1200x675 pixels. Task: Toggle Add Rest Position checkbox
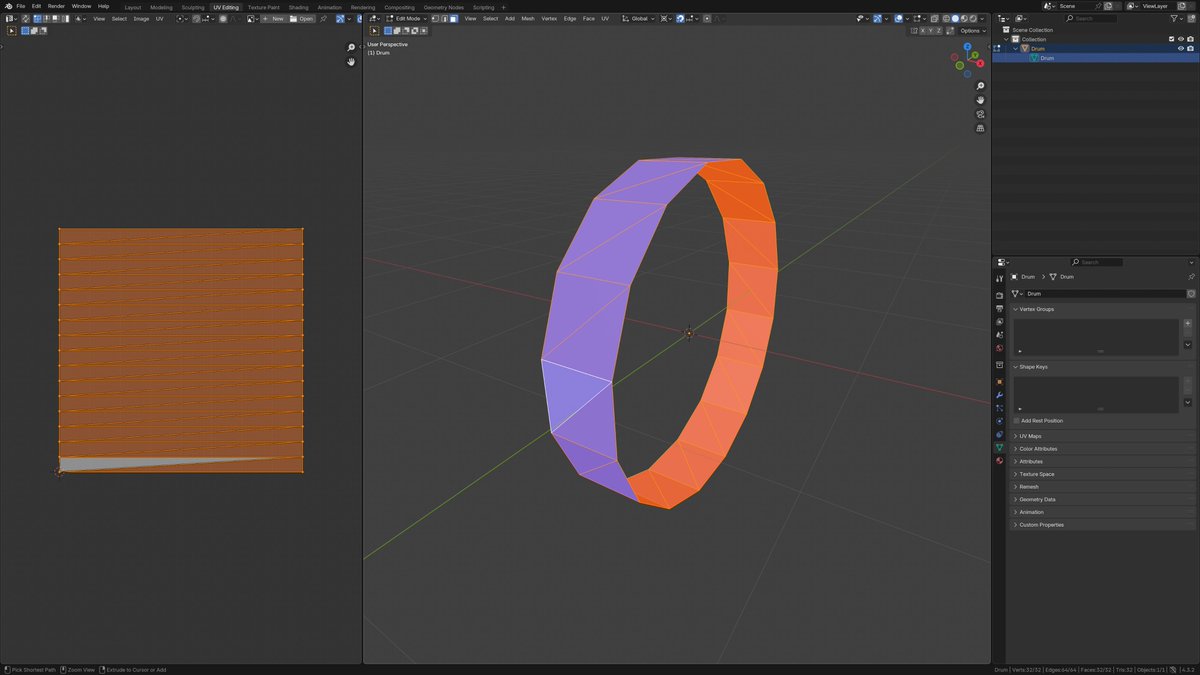pyautogui.click(x=1016, y=421)
